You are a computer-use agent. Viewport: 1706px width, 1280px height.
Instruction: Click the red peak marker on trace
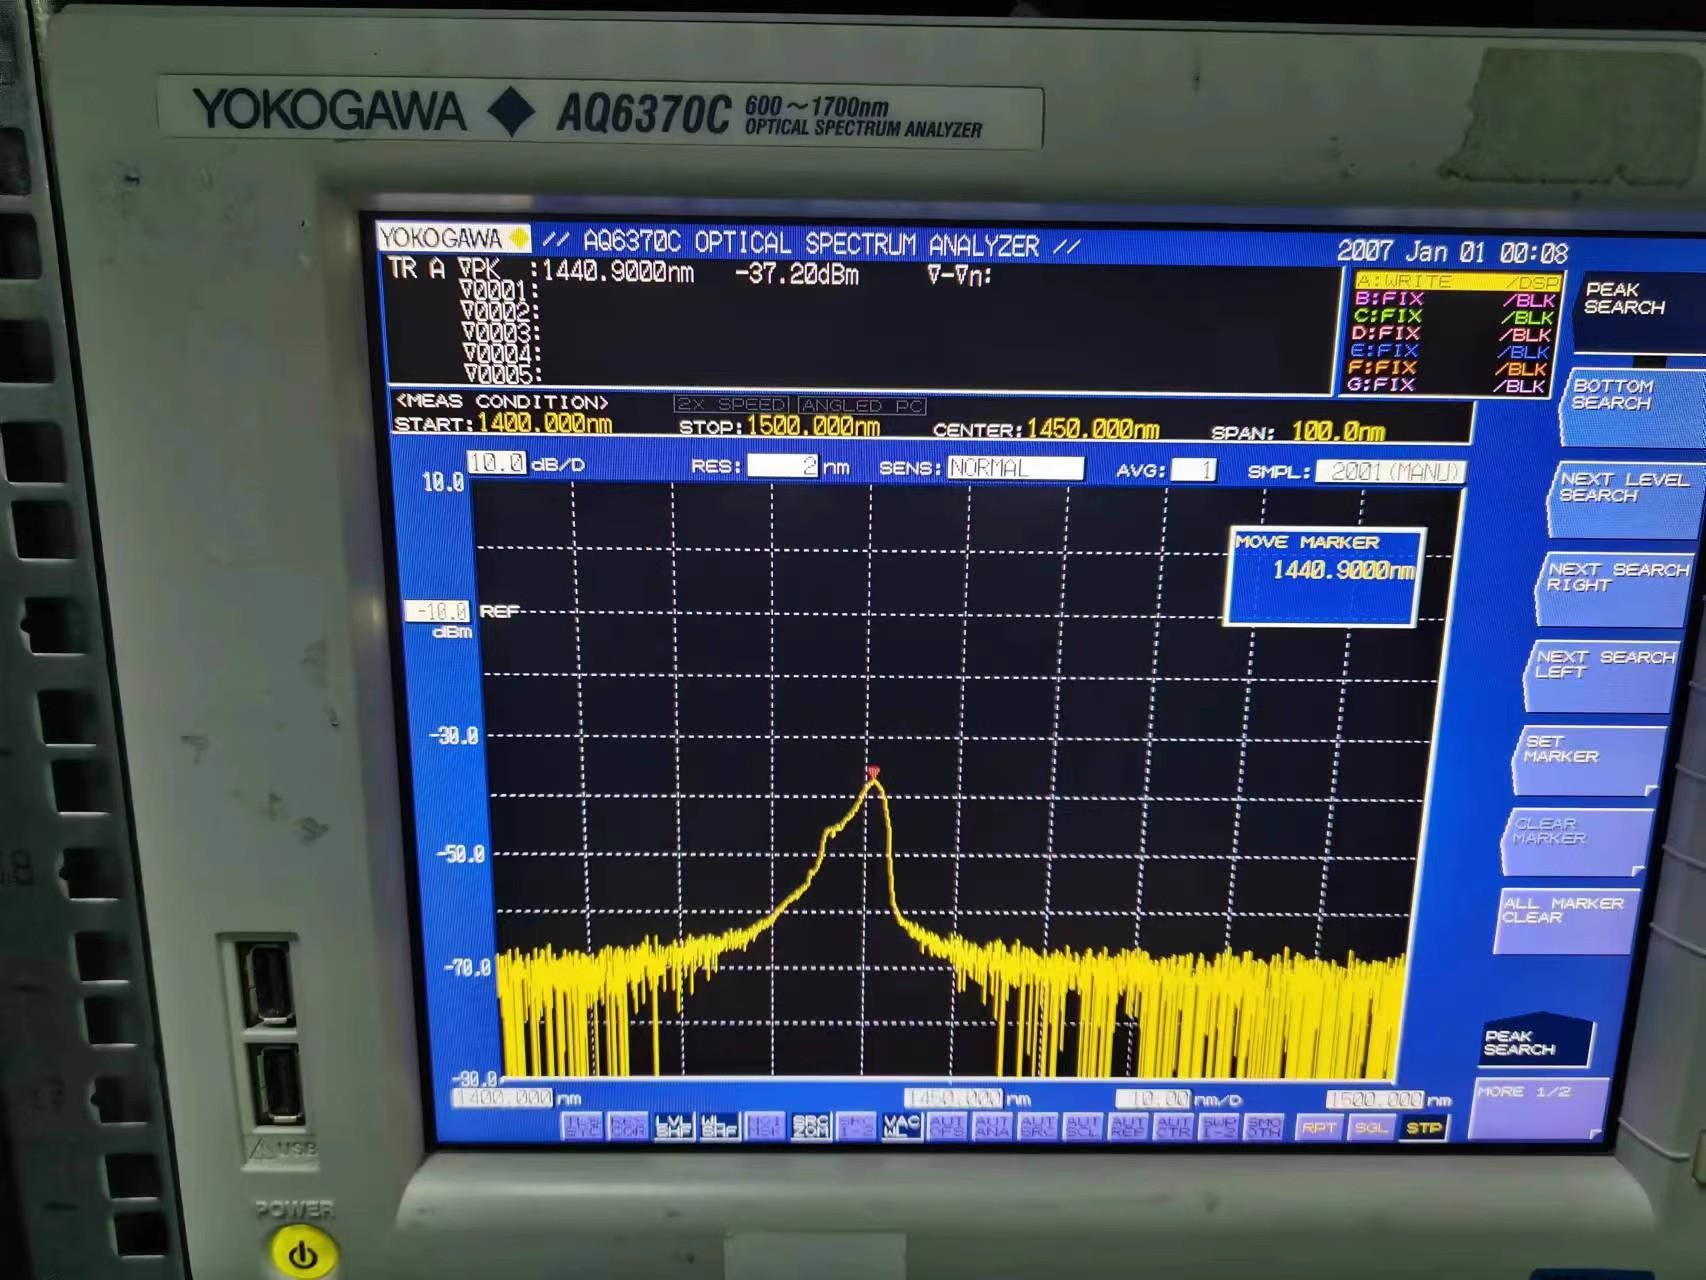click(873, 772)
